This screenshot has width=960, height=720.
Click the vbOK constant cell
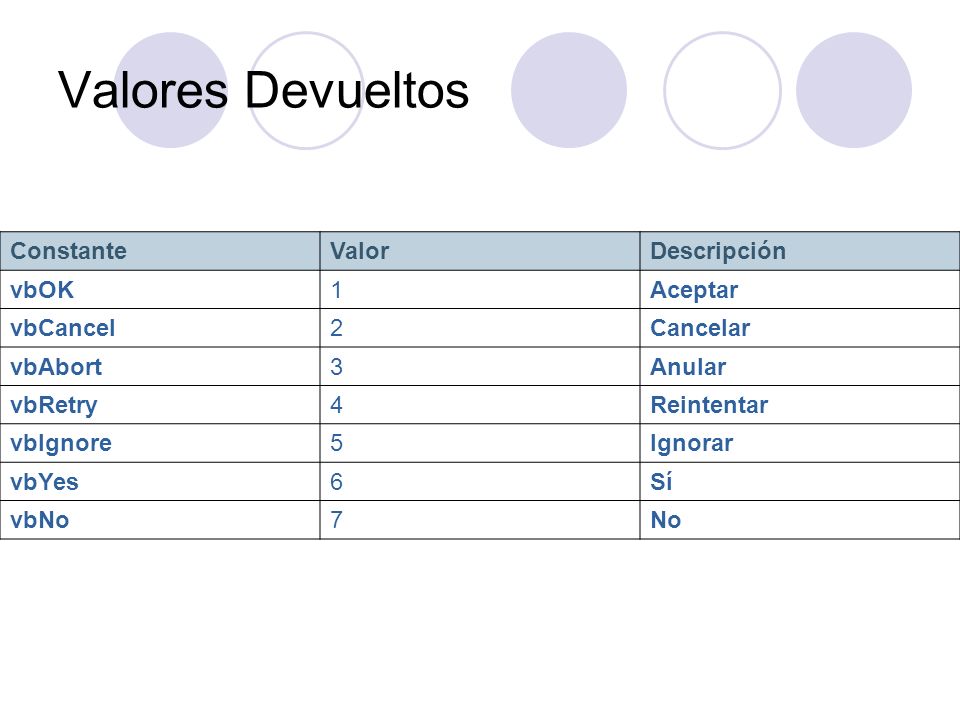pos(160,290)
